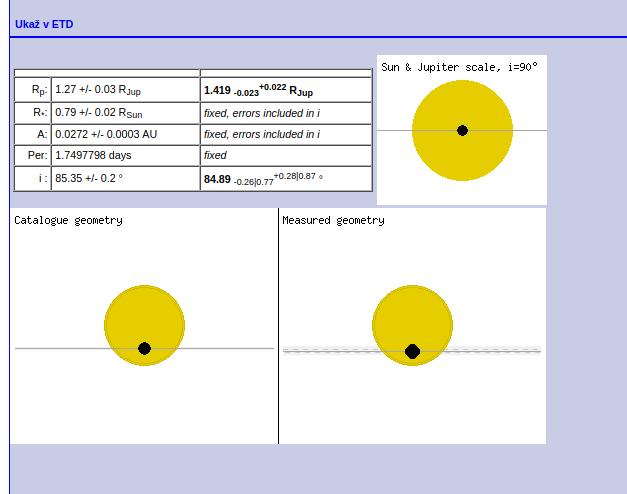Open the 'Ukaž v ETD' link
The height and width of the screenshot is (494, 627).
tap(44, 23)
